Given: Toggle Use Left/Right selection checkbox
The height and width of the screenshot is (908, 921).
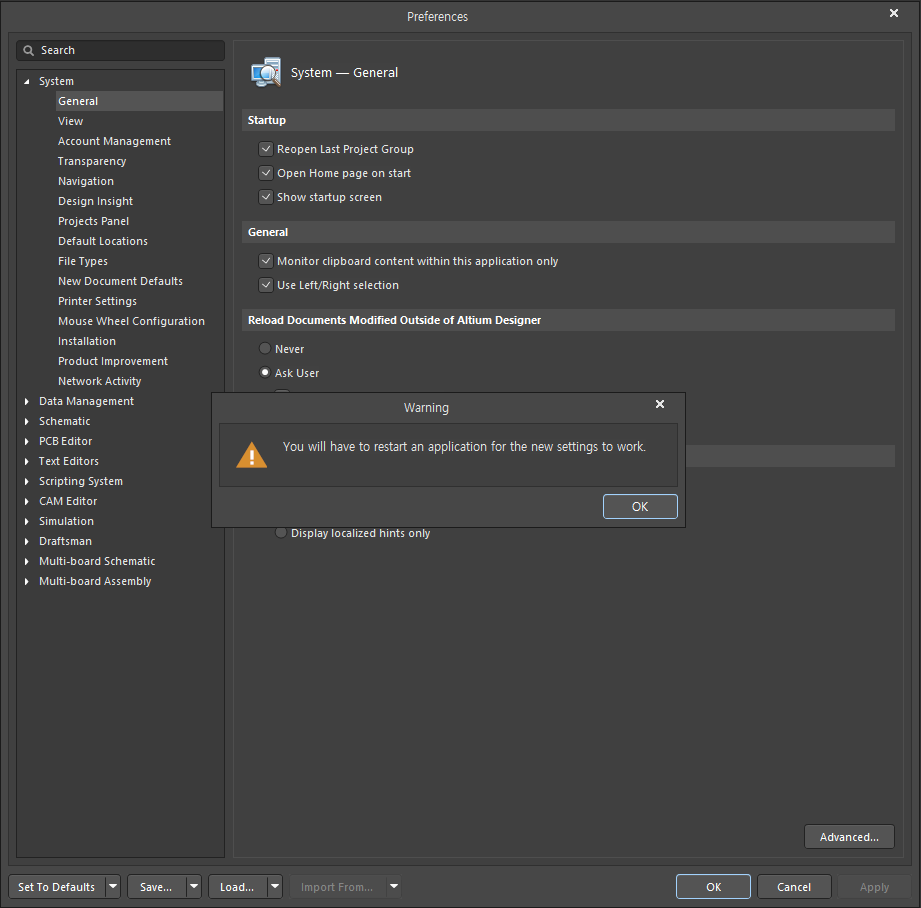Looking at the screenshot, I should pos(266,285).
